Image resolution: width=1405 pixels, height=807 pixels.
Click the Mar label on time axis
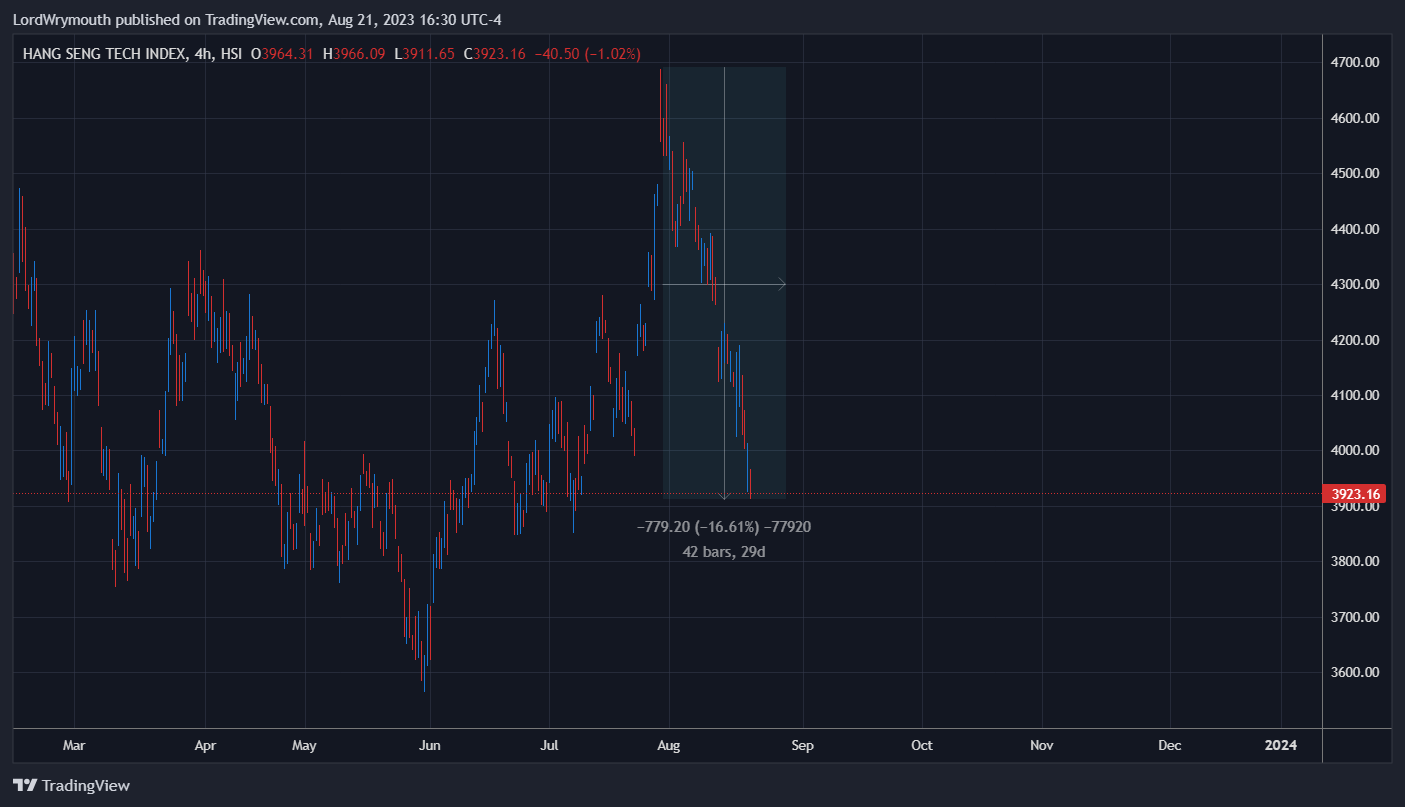[74, 746]
